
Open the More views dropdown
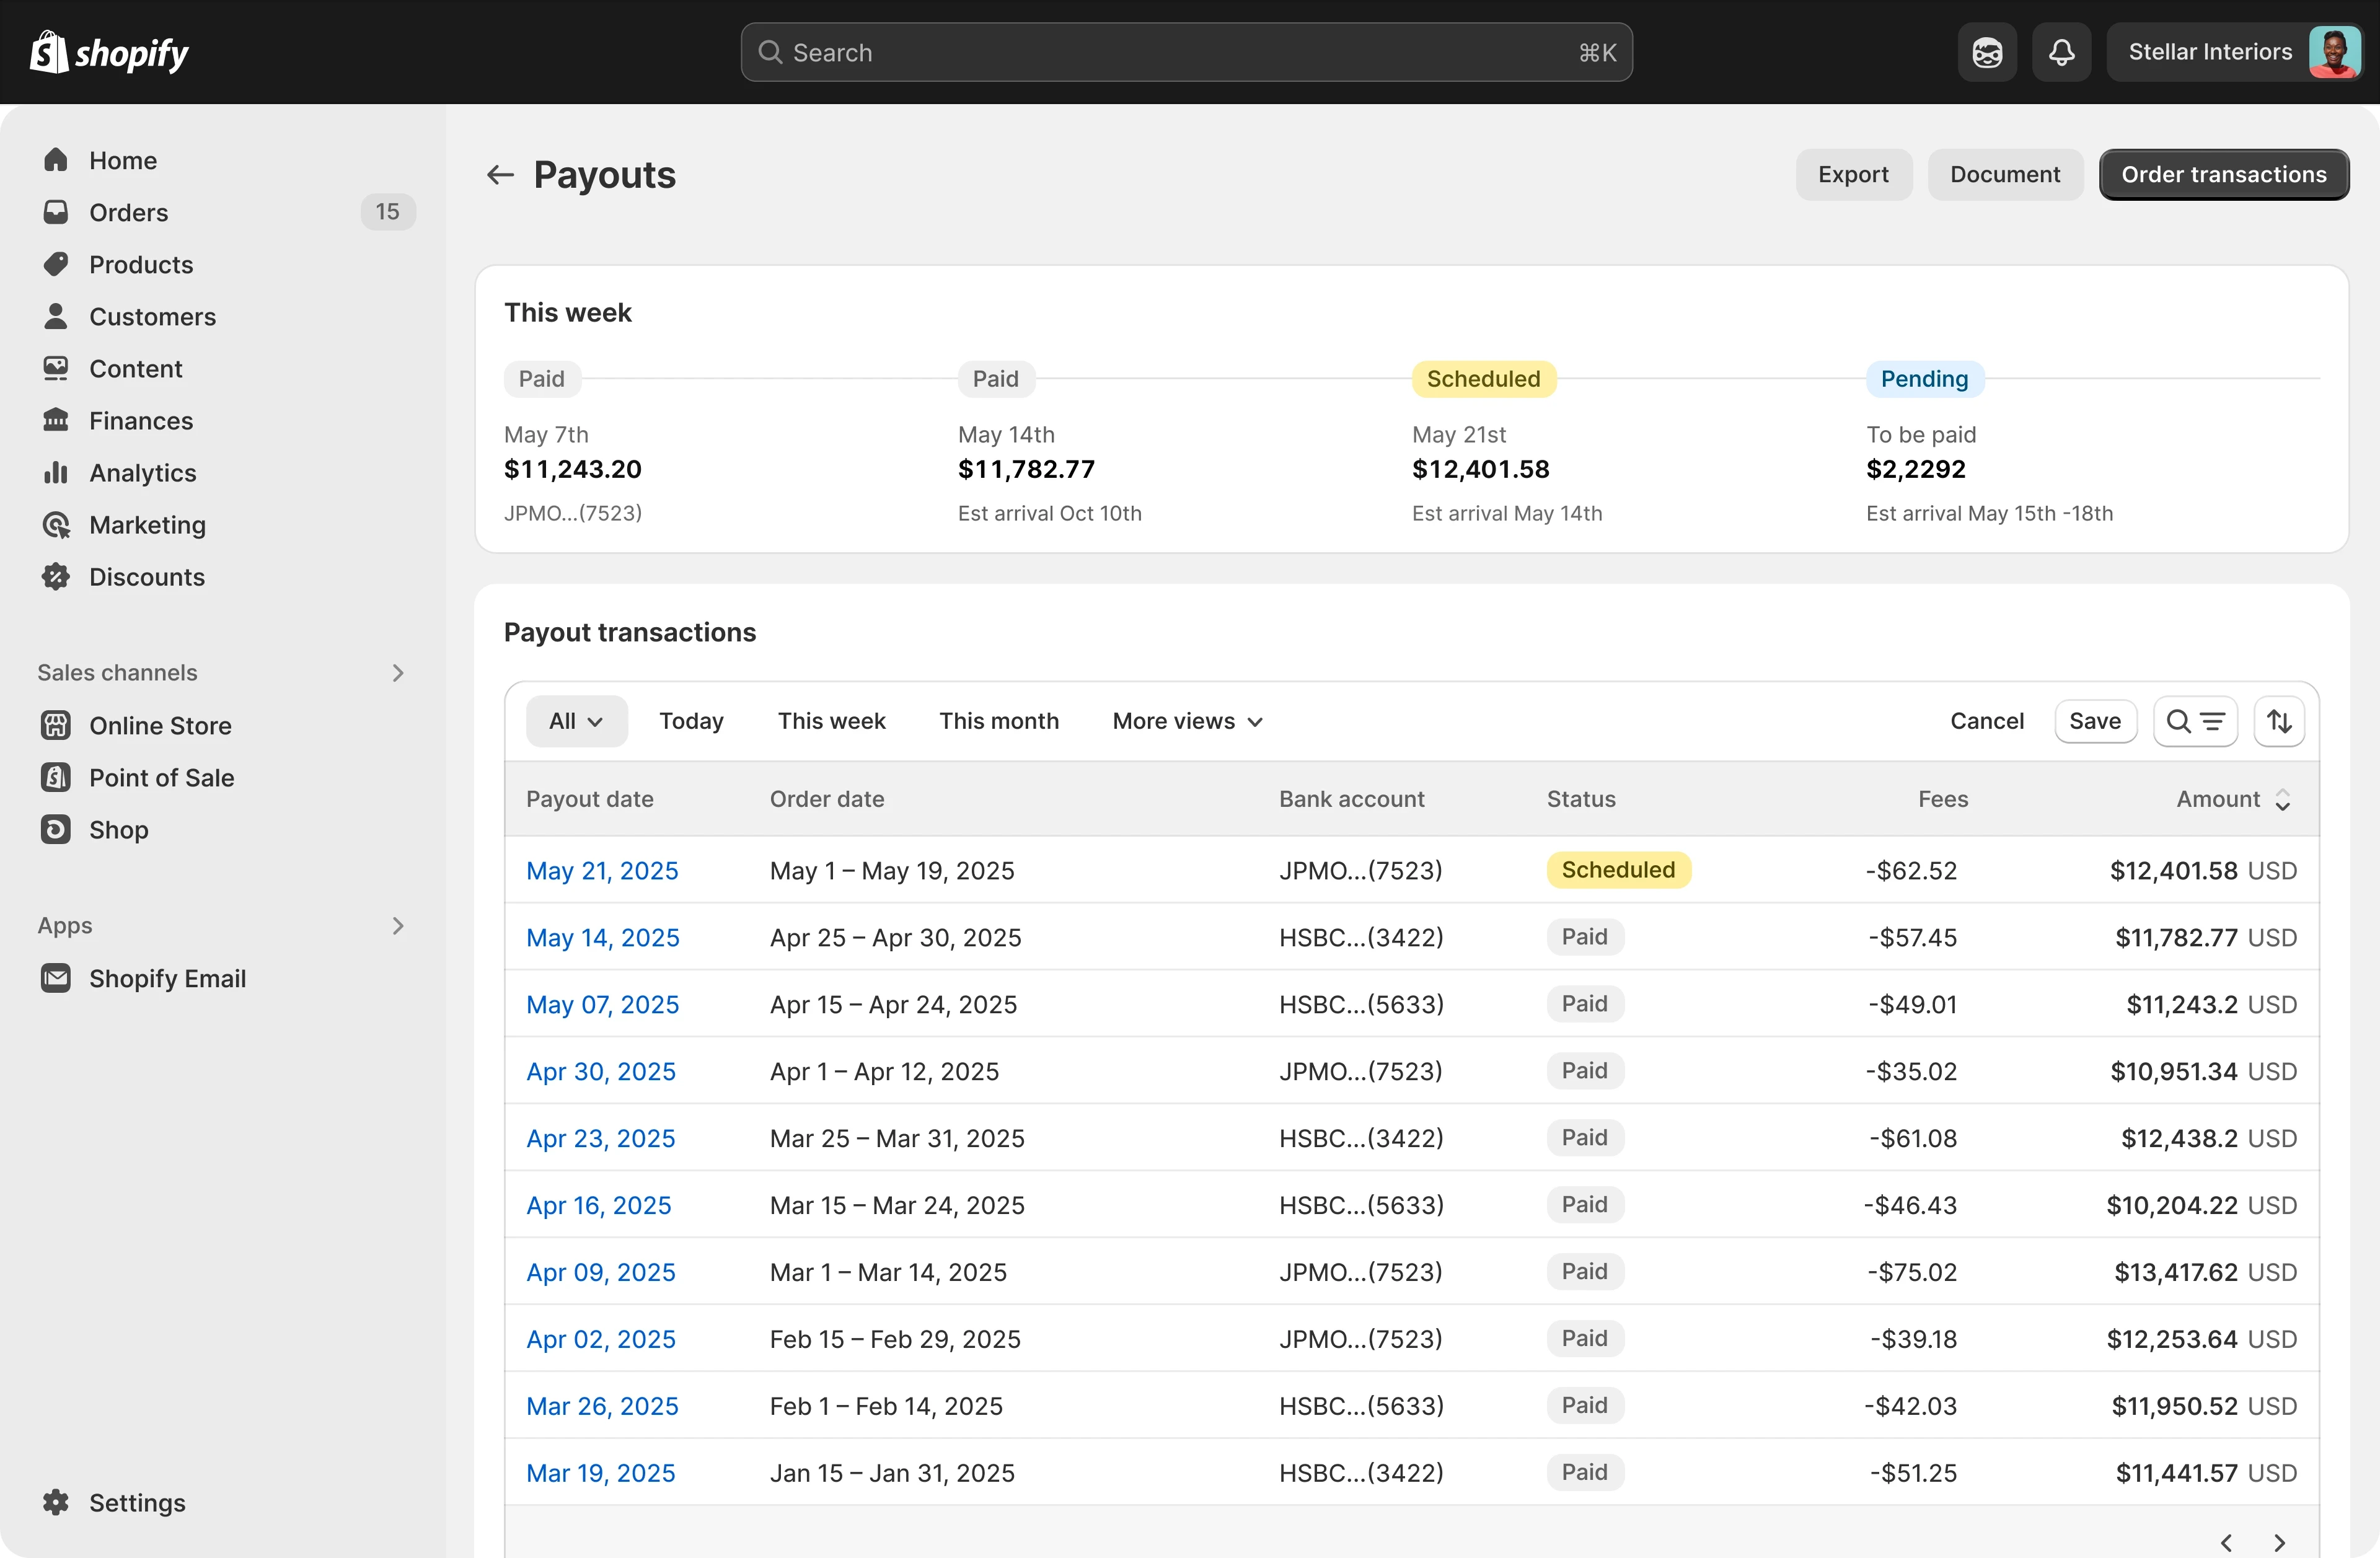point(1187,721)
